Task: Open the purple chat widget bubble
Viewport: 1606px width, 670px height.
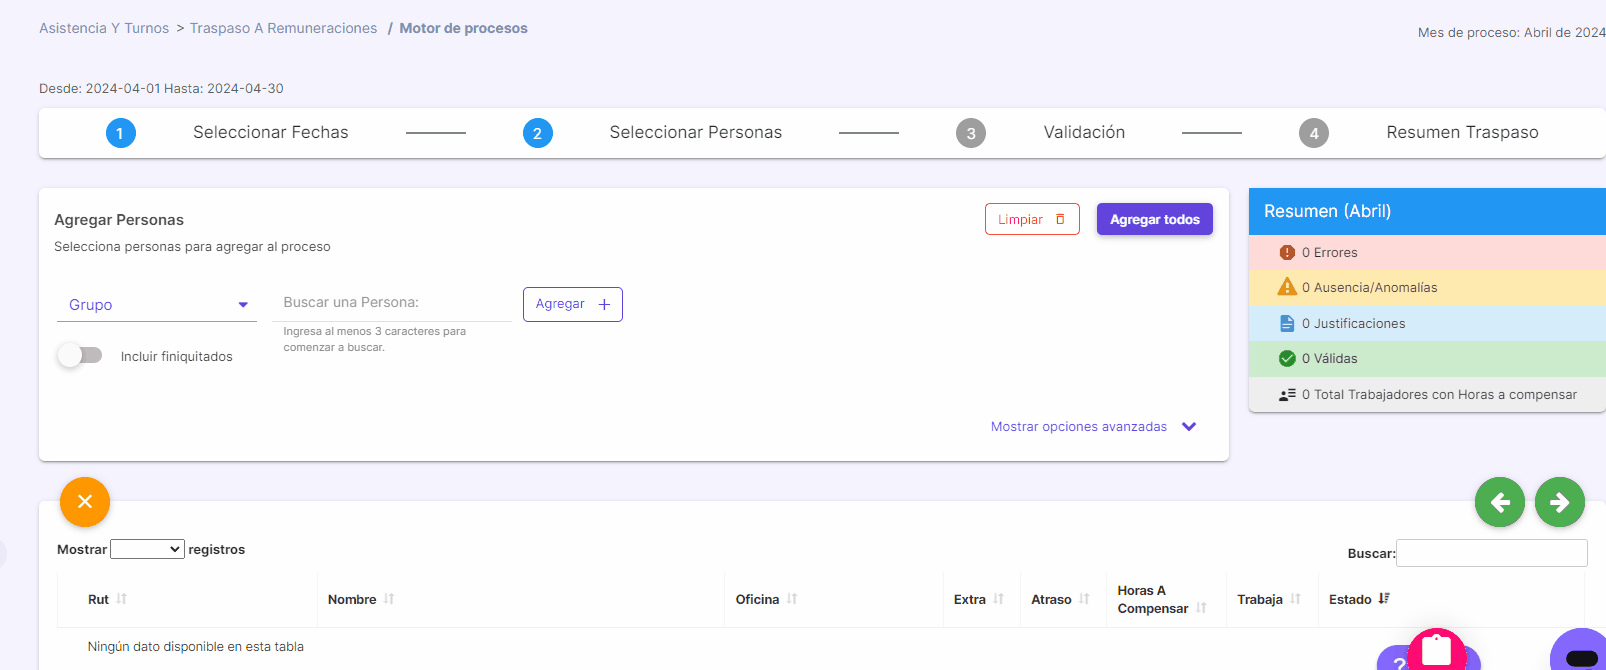Action: 1580,650
